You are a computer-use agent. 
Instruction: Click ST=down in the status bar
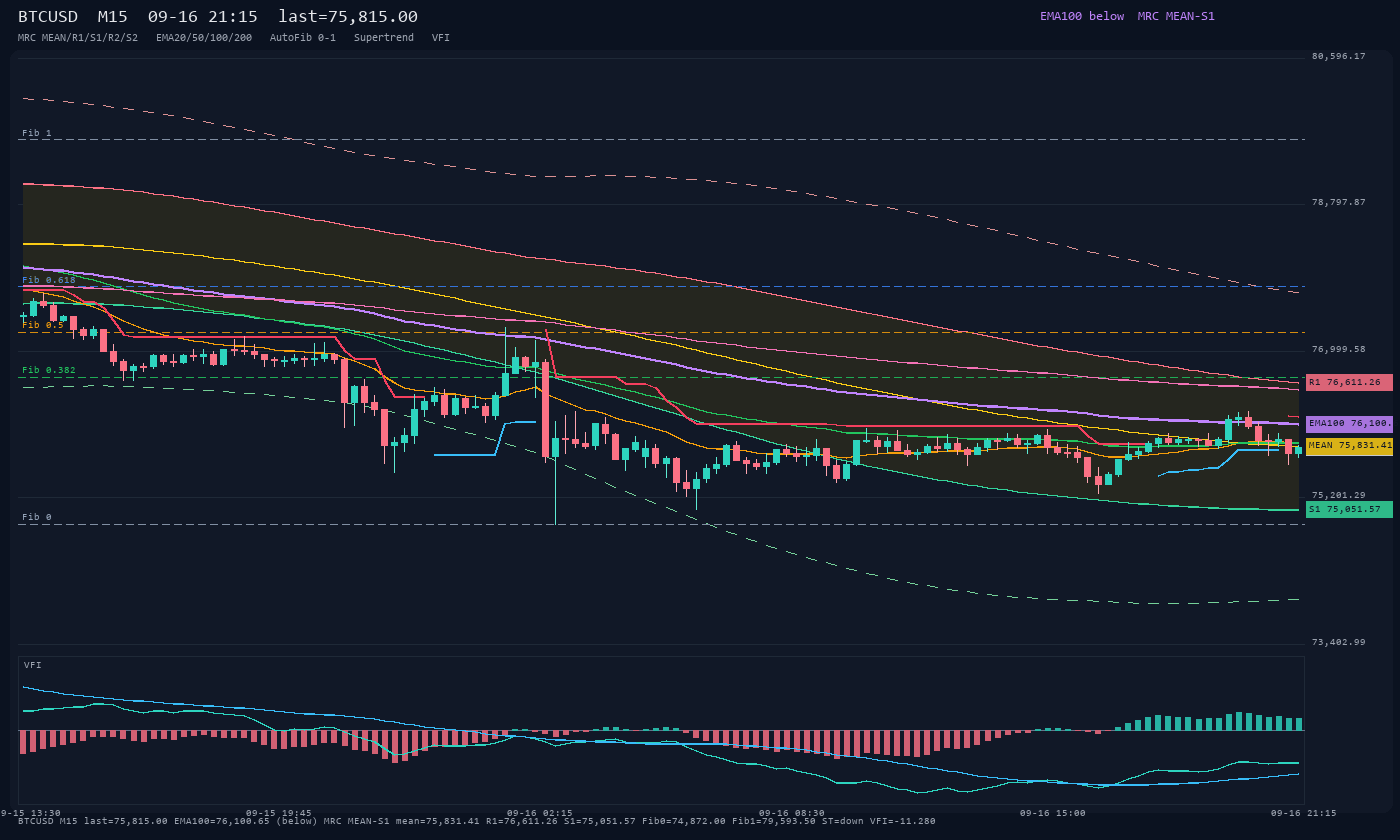click(844, 821)
